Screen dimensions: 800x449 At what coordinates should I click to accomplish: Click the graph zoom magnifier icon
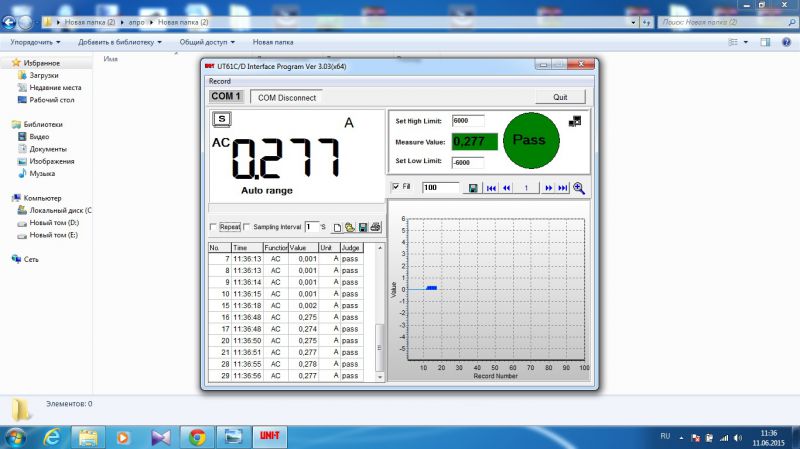point(578,188)
